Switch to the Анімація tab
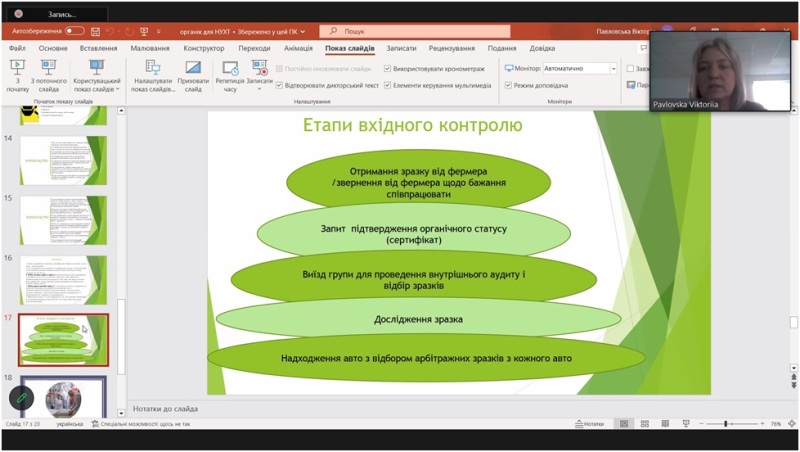Viewport: 800px width, 452px height. [298, 48]
